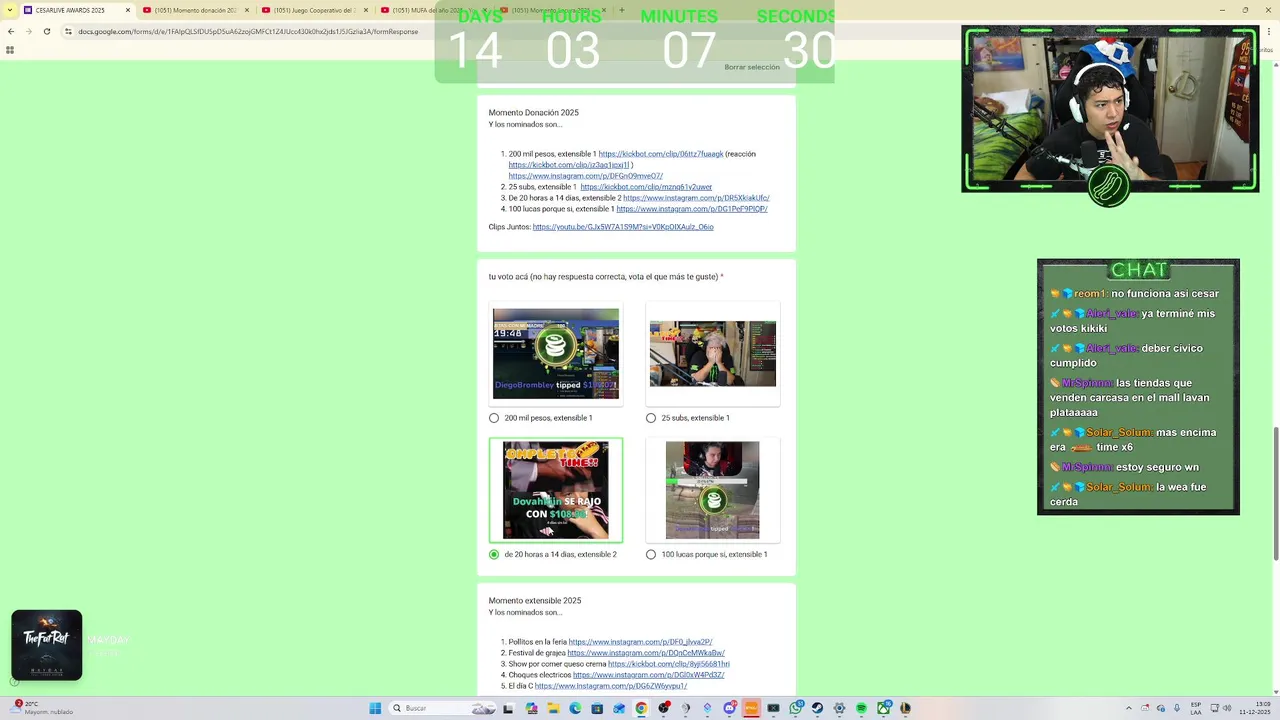Screen dimensions: 1280x720
Task: Click the address bar URL
Action: [x=248, y=31]
